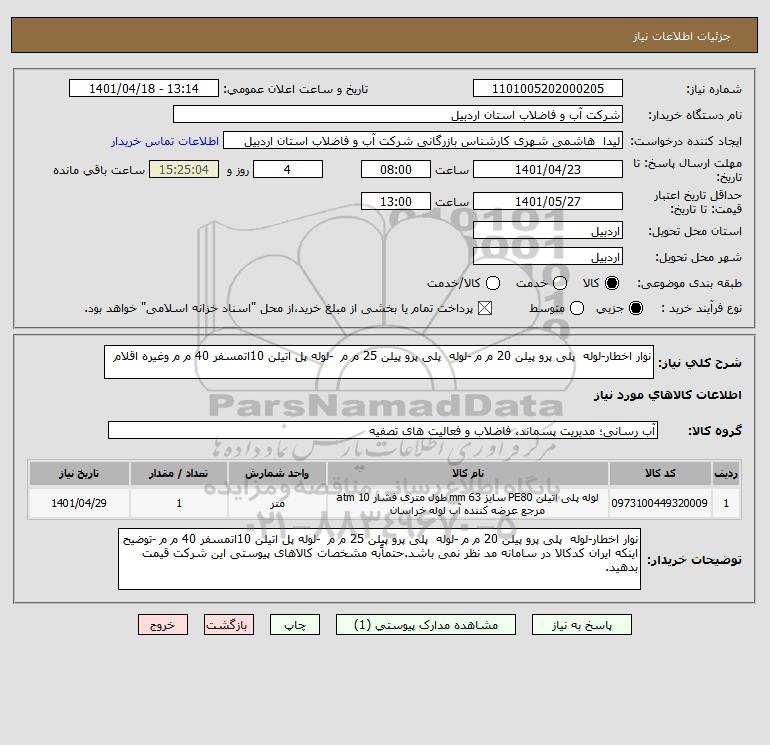Click the نام دستگاه خریدار field

[x=398, y=114]
